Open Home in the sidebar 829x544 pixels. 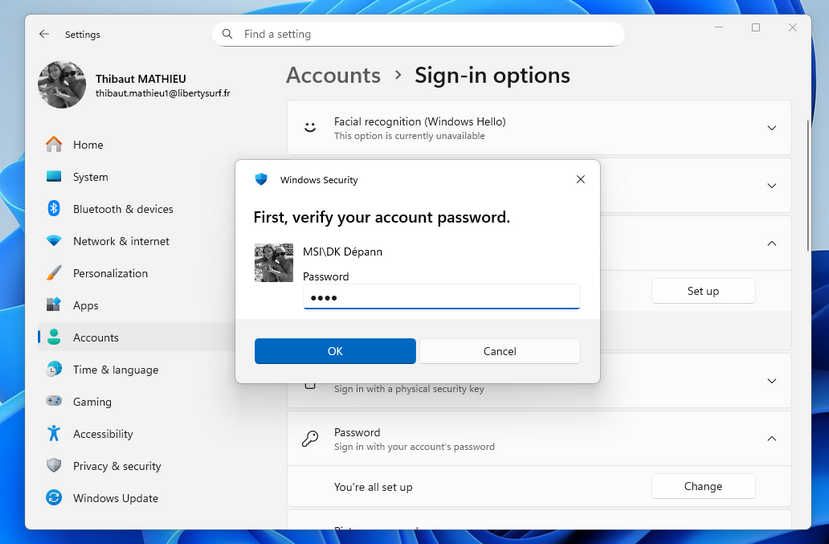coord(136,144)
